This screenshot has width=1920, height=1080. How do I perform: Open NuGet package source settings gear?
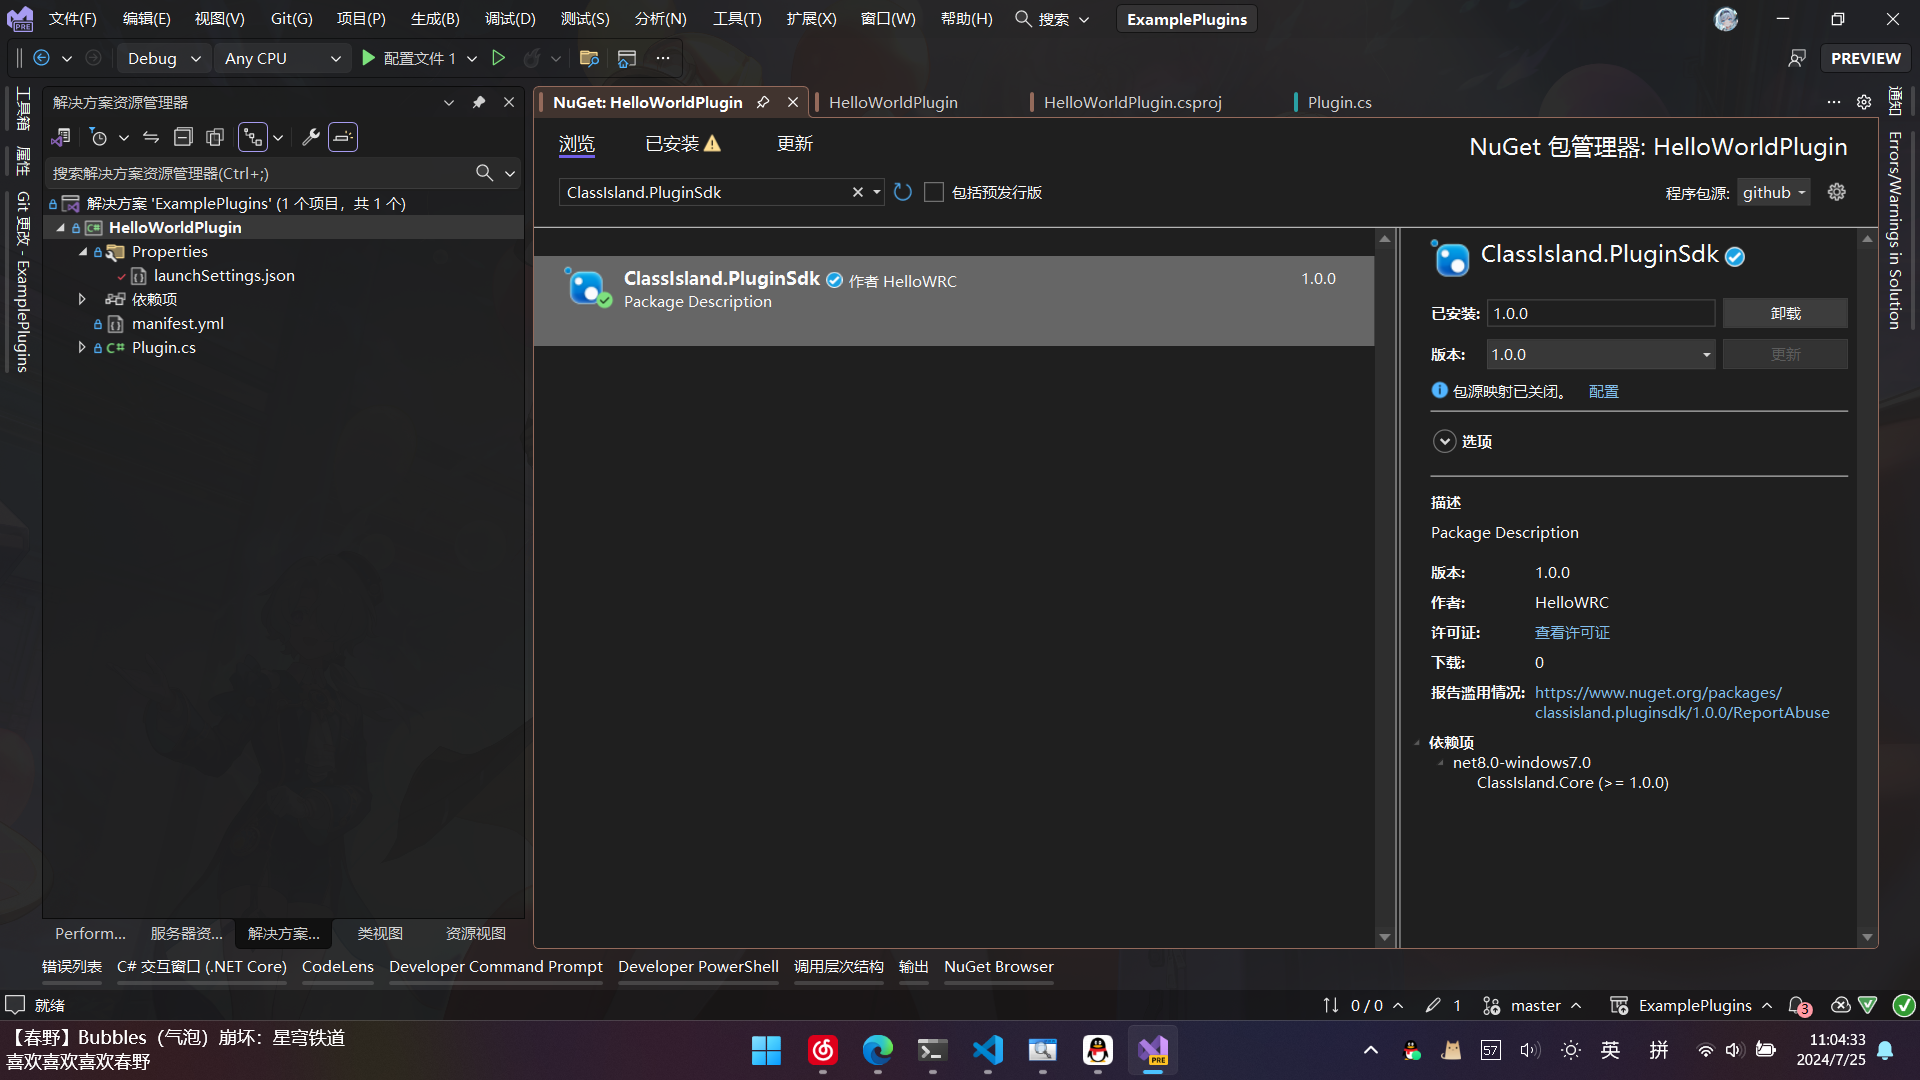tap(1836, 192)
